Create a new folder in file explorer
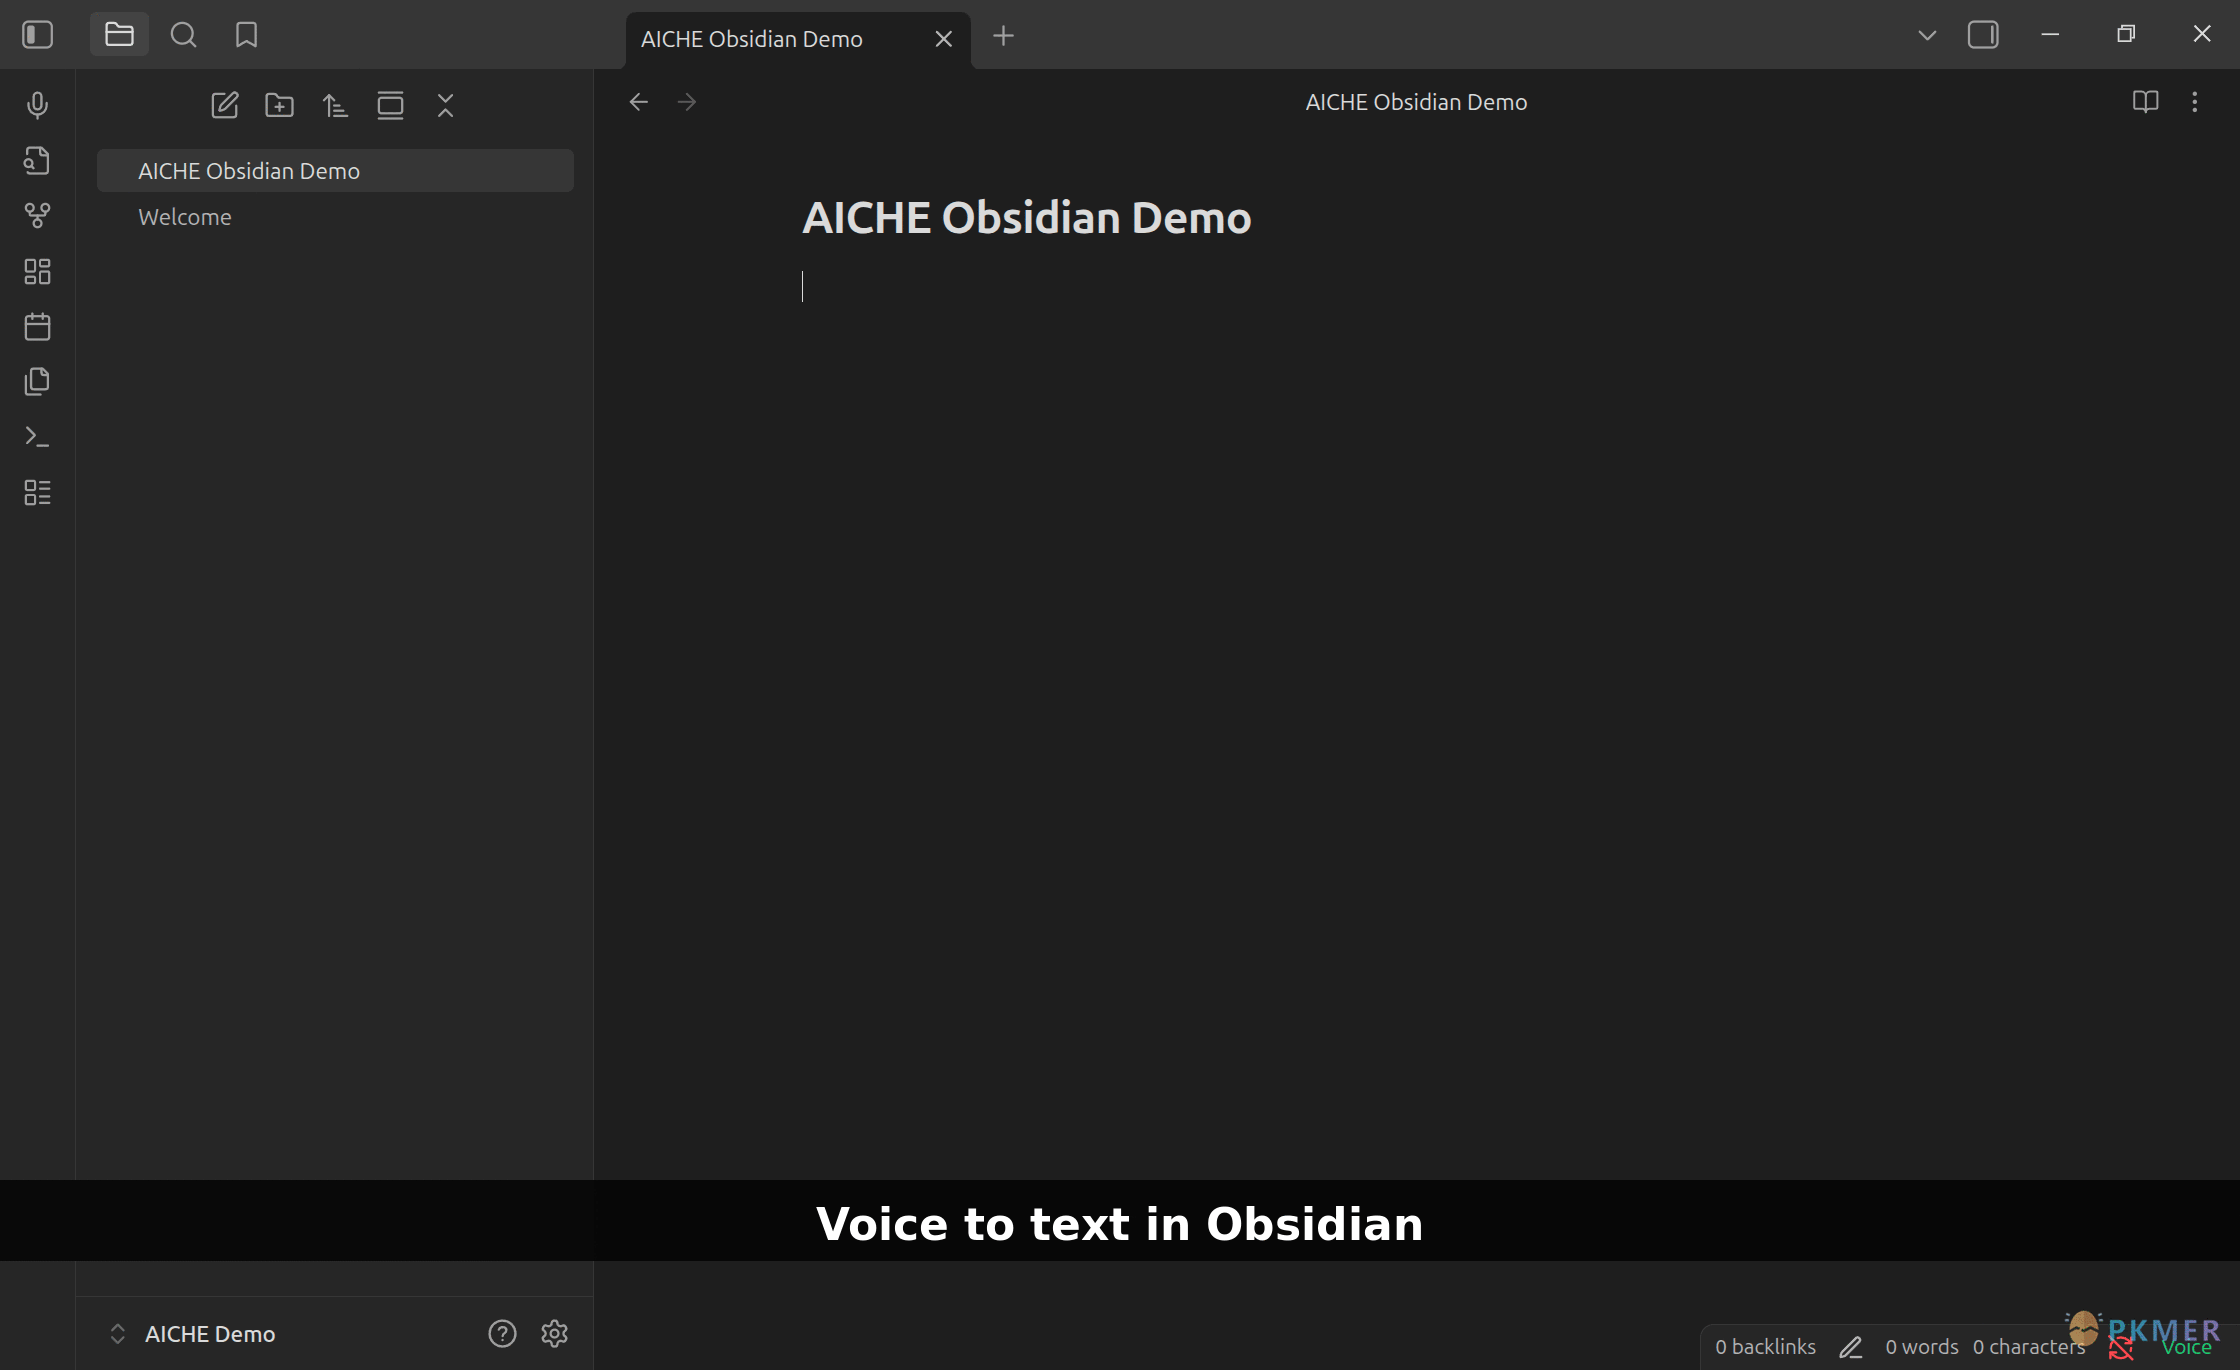 pos(280,105)
